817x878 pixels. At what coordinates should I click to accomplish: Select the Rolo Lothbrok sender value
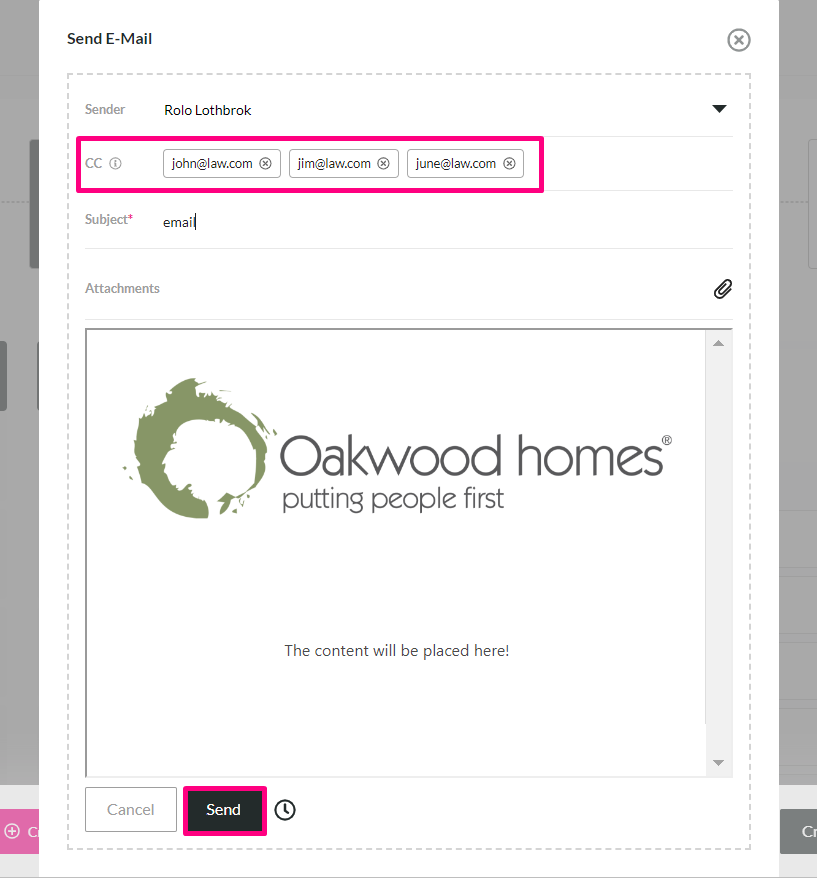pos(208,110)
